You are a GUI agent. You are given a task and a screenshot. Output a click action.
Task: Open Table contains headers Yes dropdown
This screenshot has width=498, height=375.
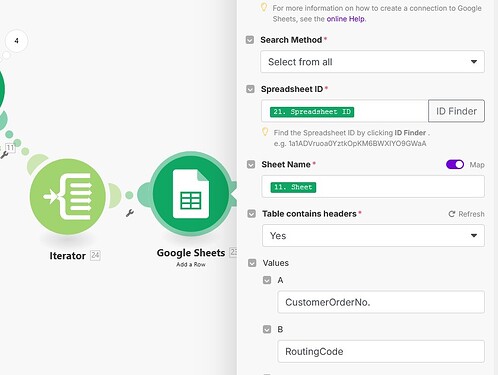point(373,236)
